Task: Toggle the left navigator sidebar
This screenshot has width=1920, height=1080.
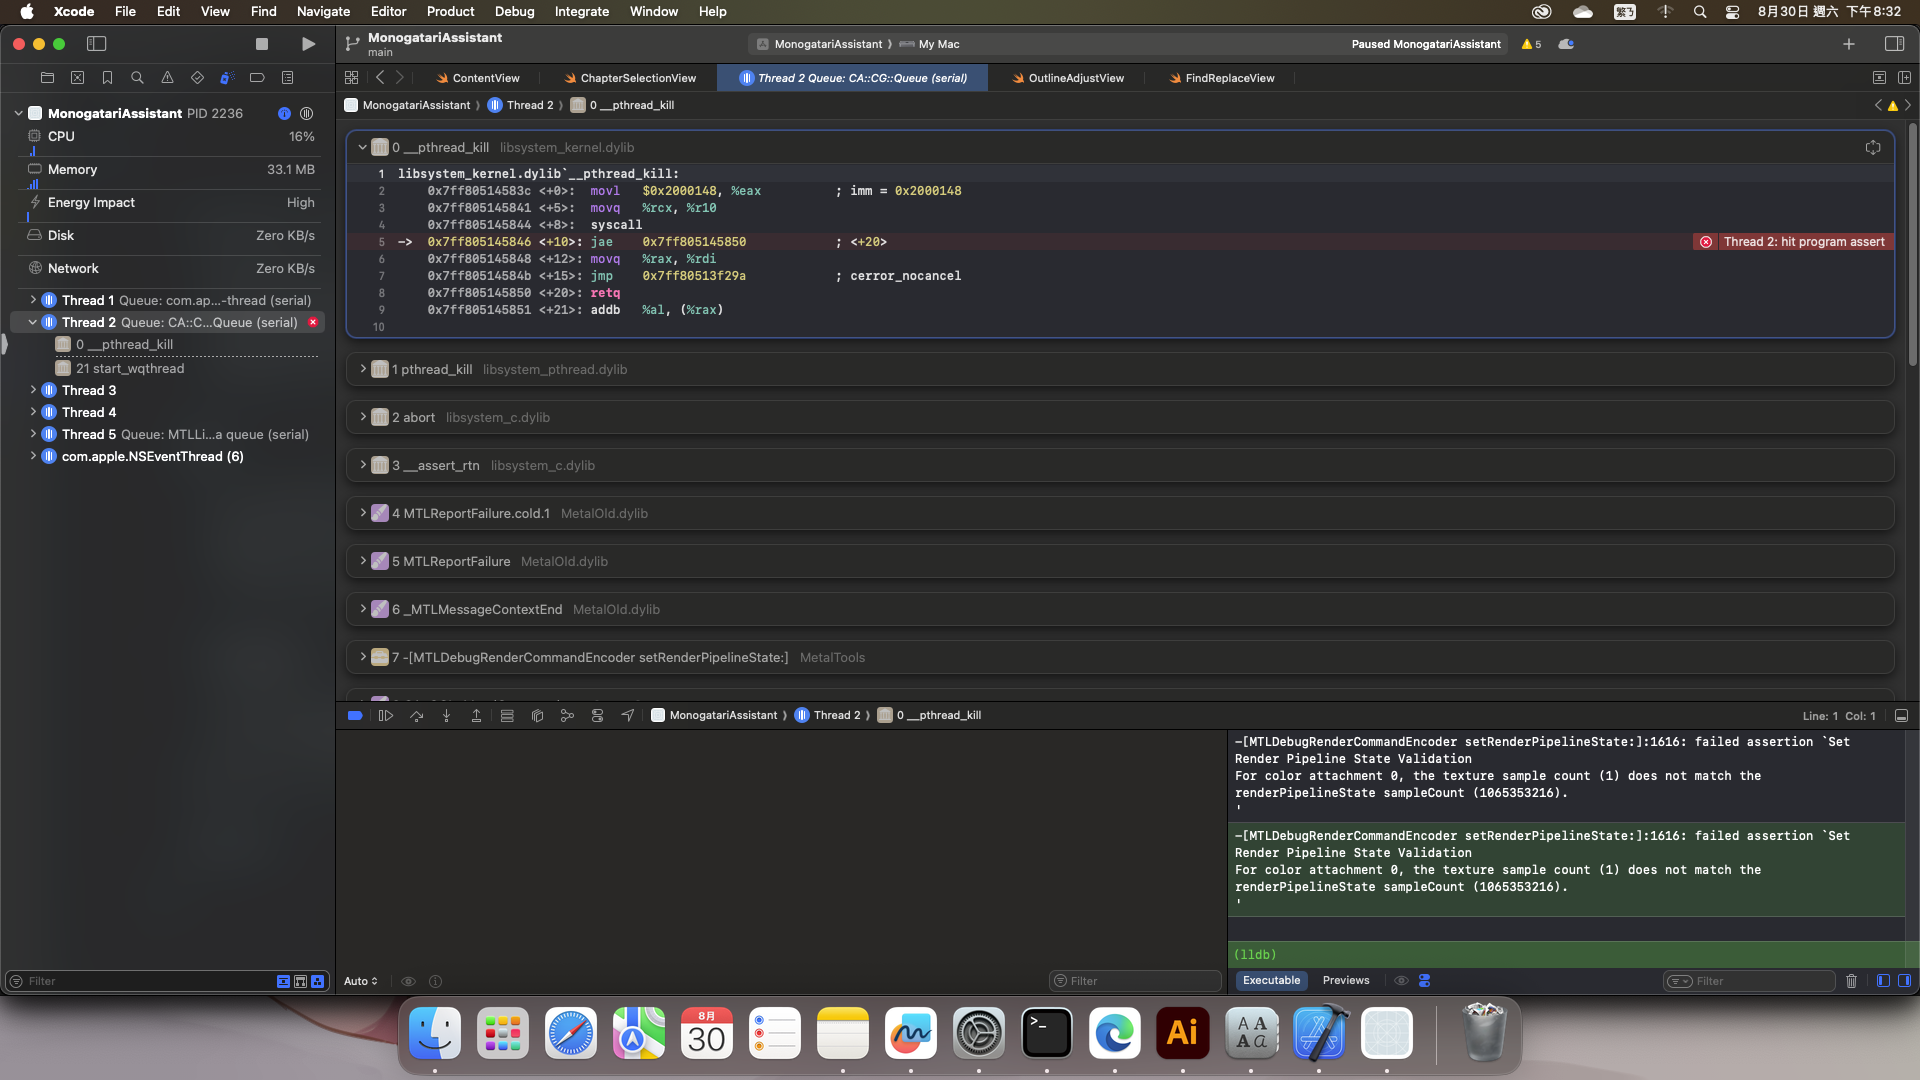Action: (x=97, y=44)
